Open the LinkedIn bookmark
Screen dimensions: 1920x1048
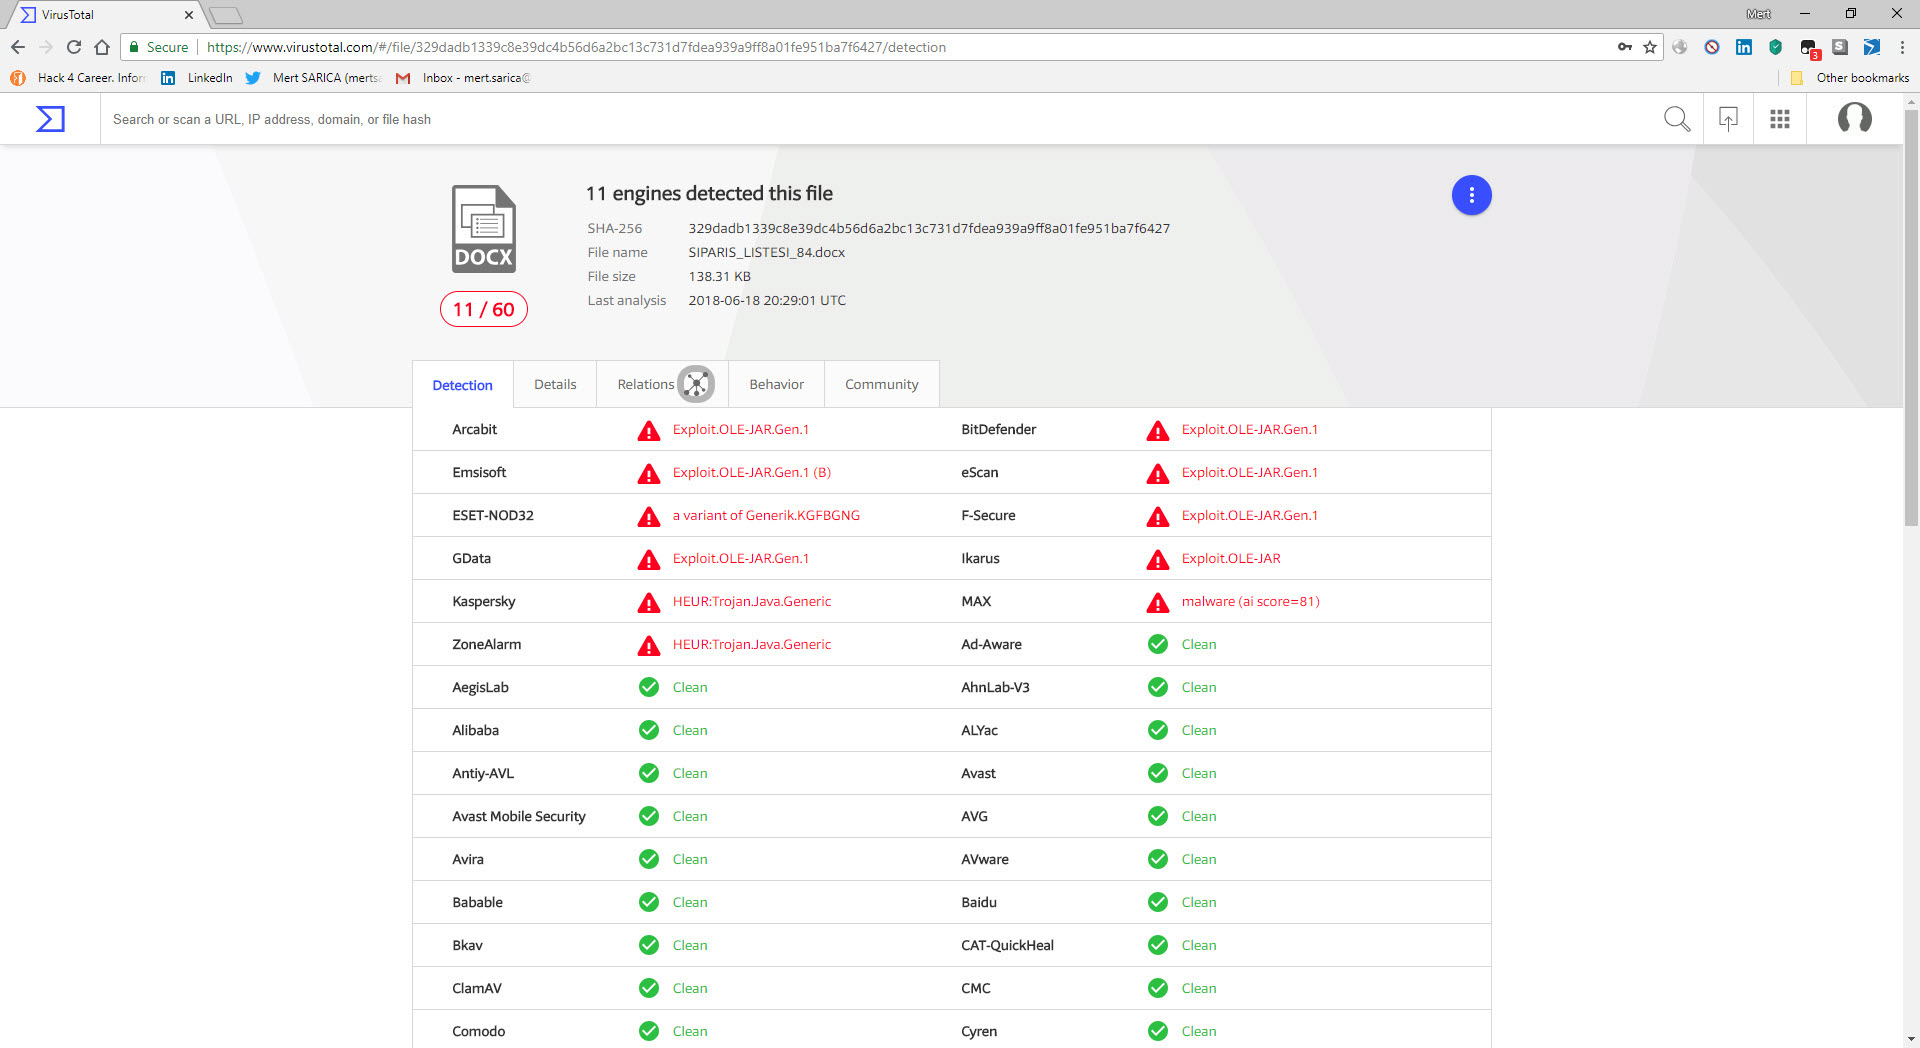click(x=197, y=78)
